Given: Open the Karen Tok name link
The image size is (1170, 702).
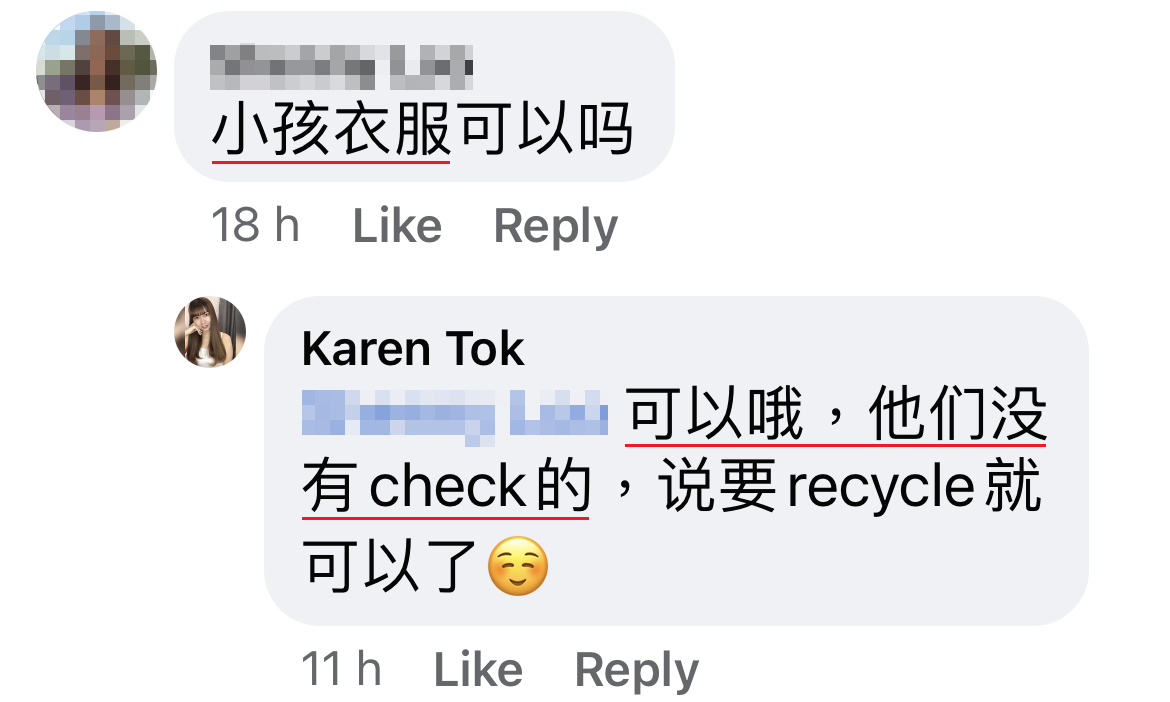Looking at the screenshot, I should tap(413, 348).
